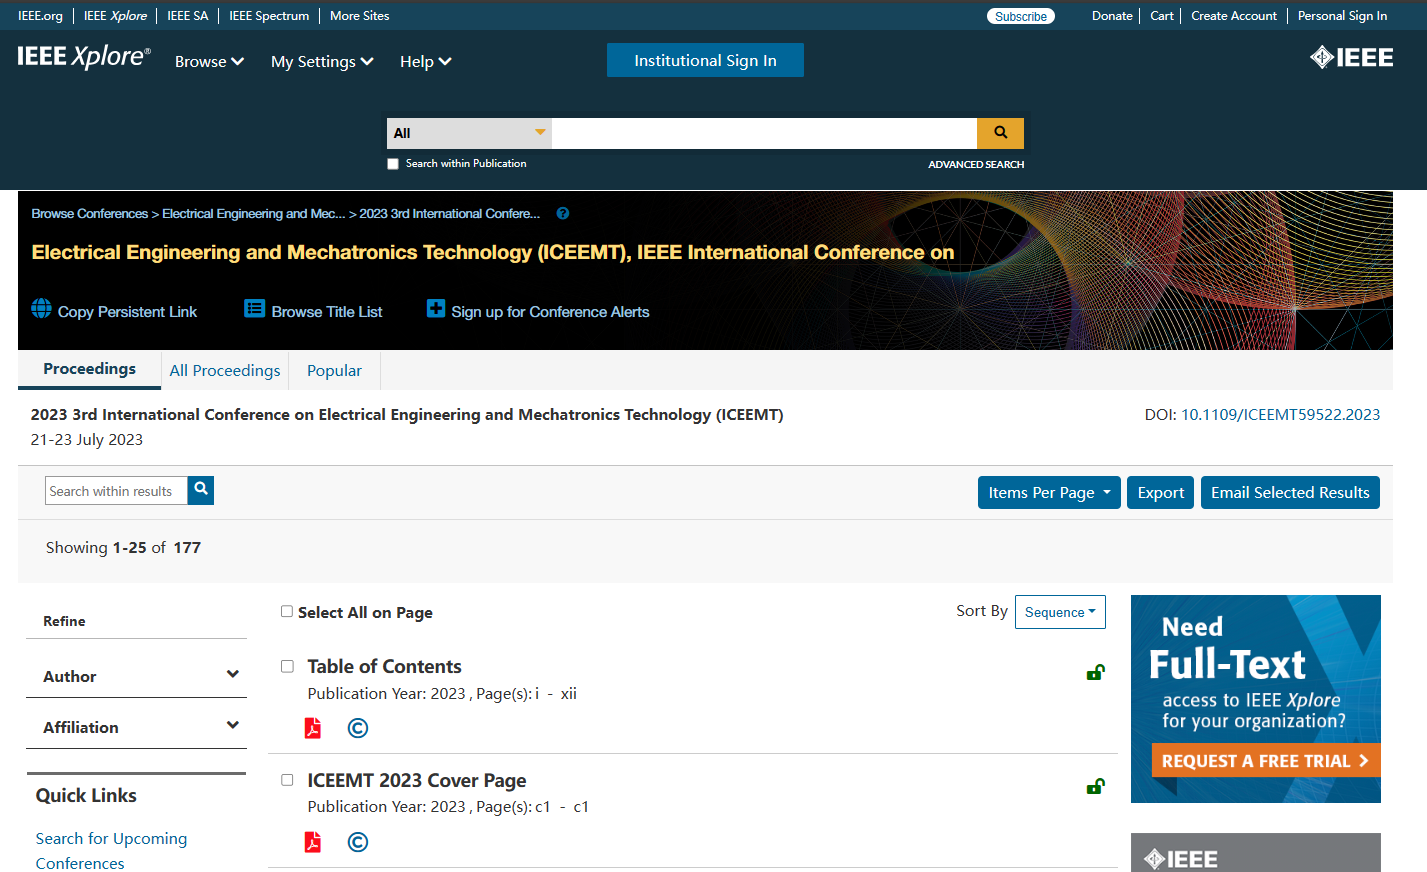Click the Subscribe button
Screen dimensions: 1427x872
[x=1021, y=16]
